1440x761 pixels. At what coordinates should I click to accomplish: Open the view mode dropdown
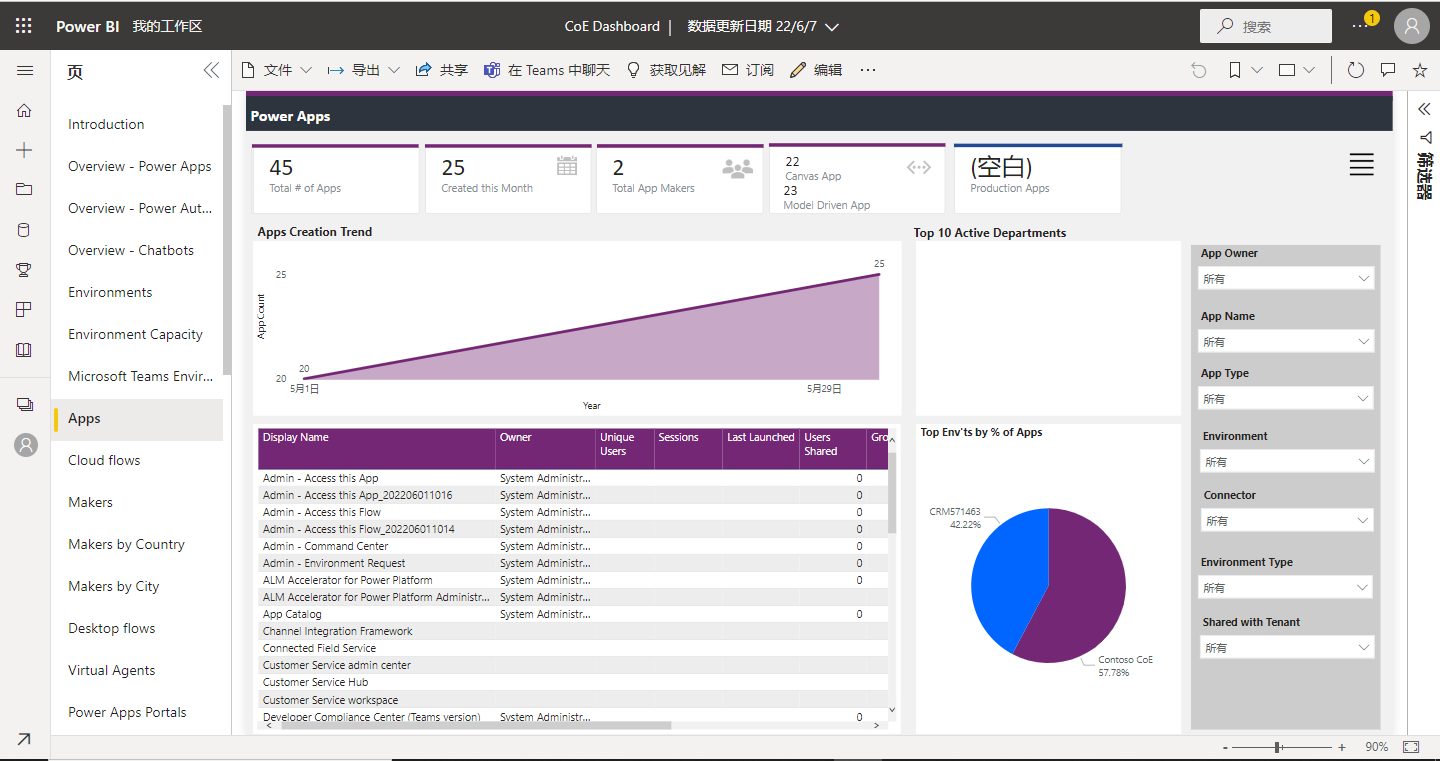pos(1297,70)
